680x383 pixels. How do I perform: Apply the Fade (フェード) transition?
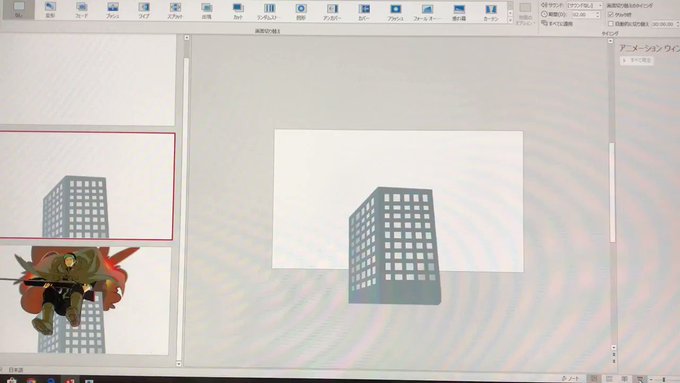click(81, 10)
